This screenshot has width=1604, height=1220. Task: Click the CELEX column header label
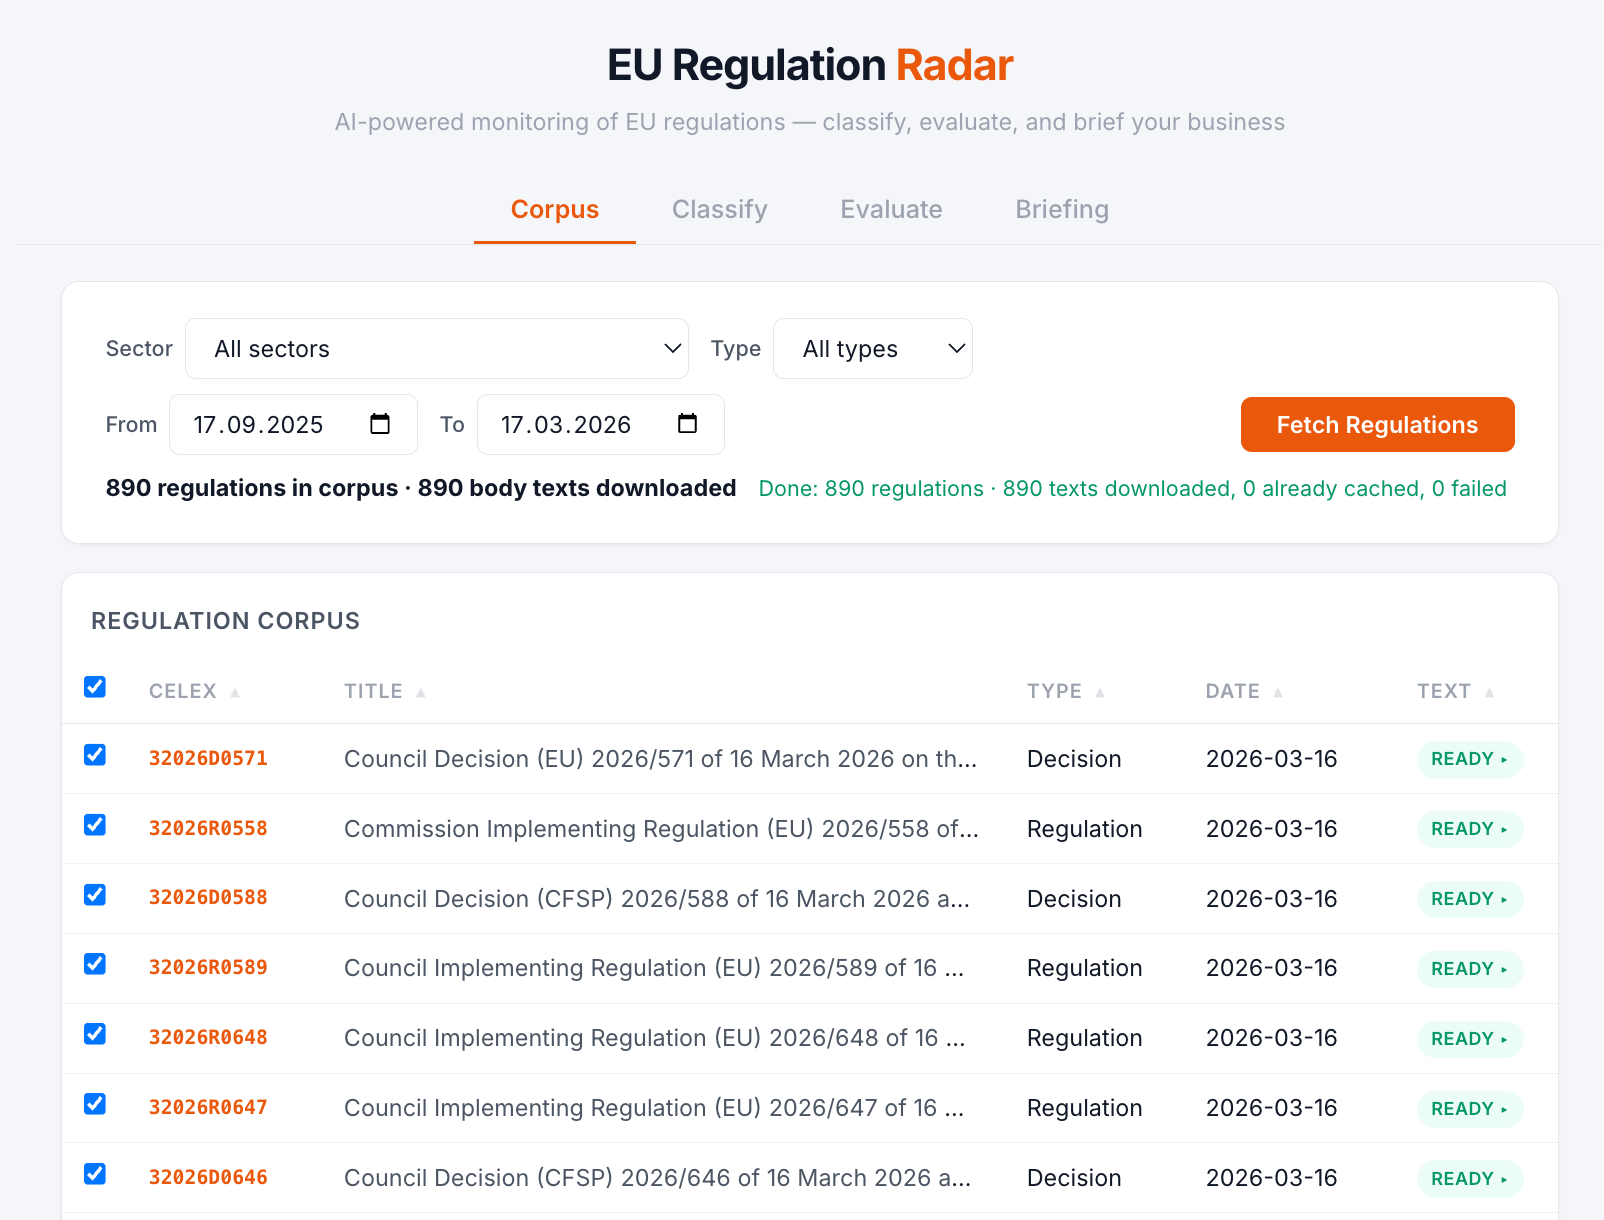click(x=183, y=692)
